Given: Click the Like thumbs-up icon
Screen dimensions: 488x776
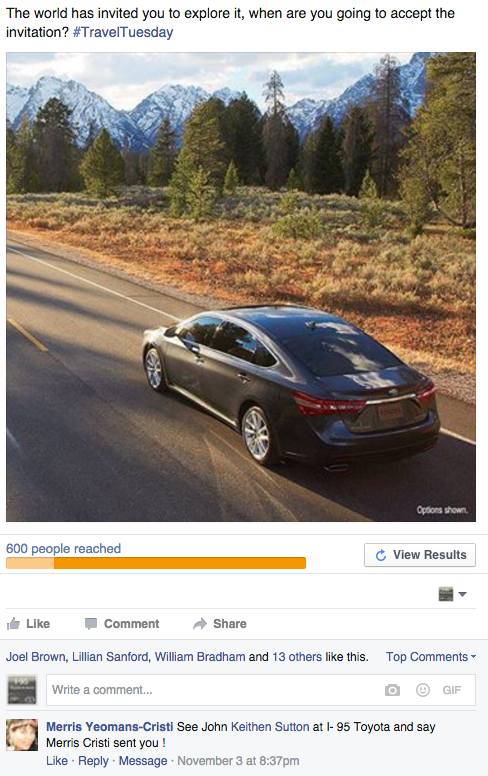Looking at the screenshot, I should [x=13, y=624].
